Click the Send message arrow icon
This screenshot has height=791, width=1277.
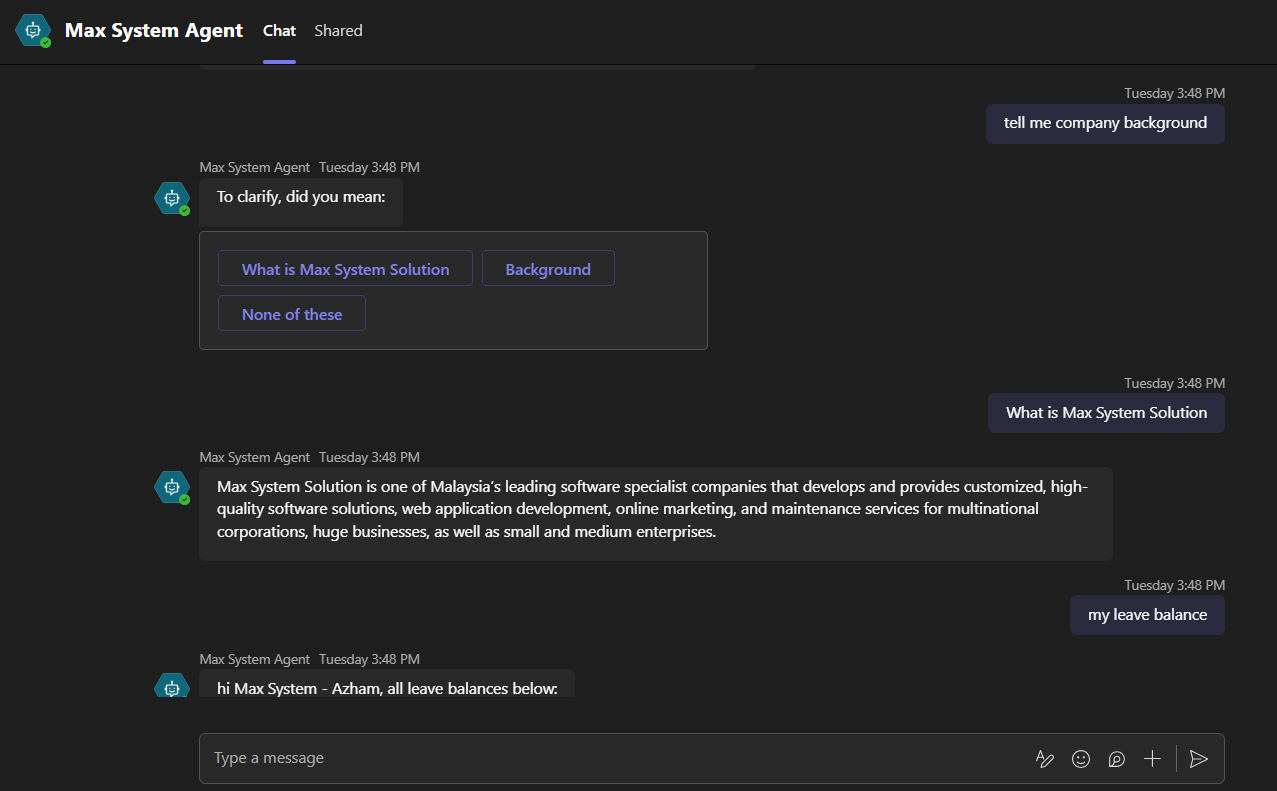(x=1199, y=759)
